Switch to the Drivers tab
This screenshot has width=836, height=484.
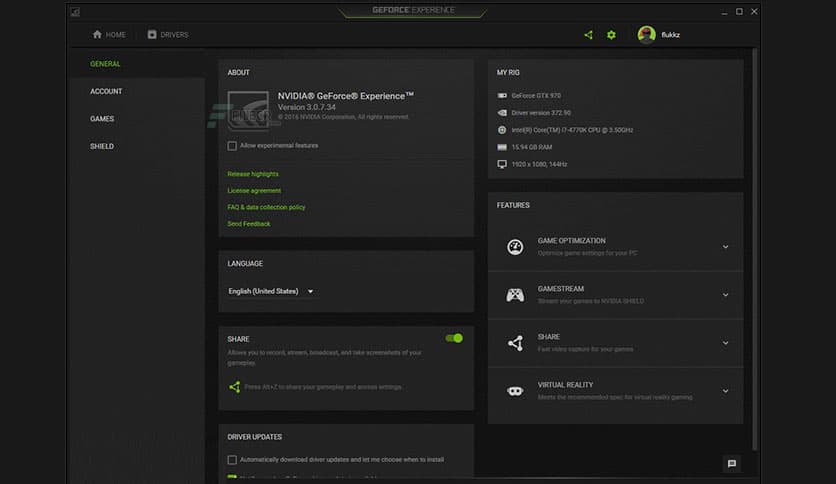pos(168,35)
